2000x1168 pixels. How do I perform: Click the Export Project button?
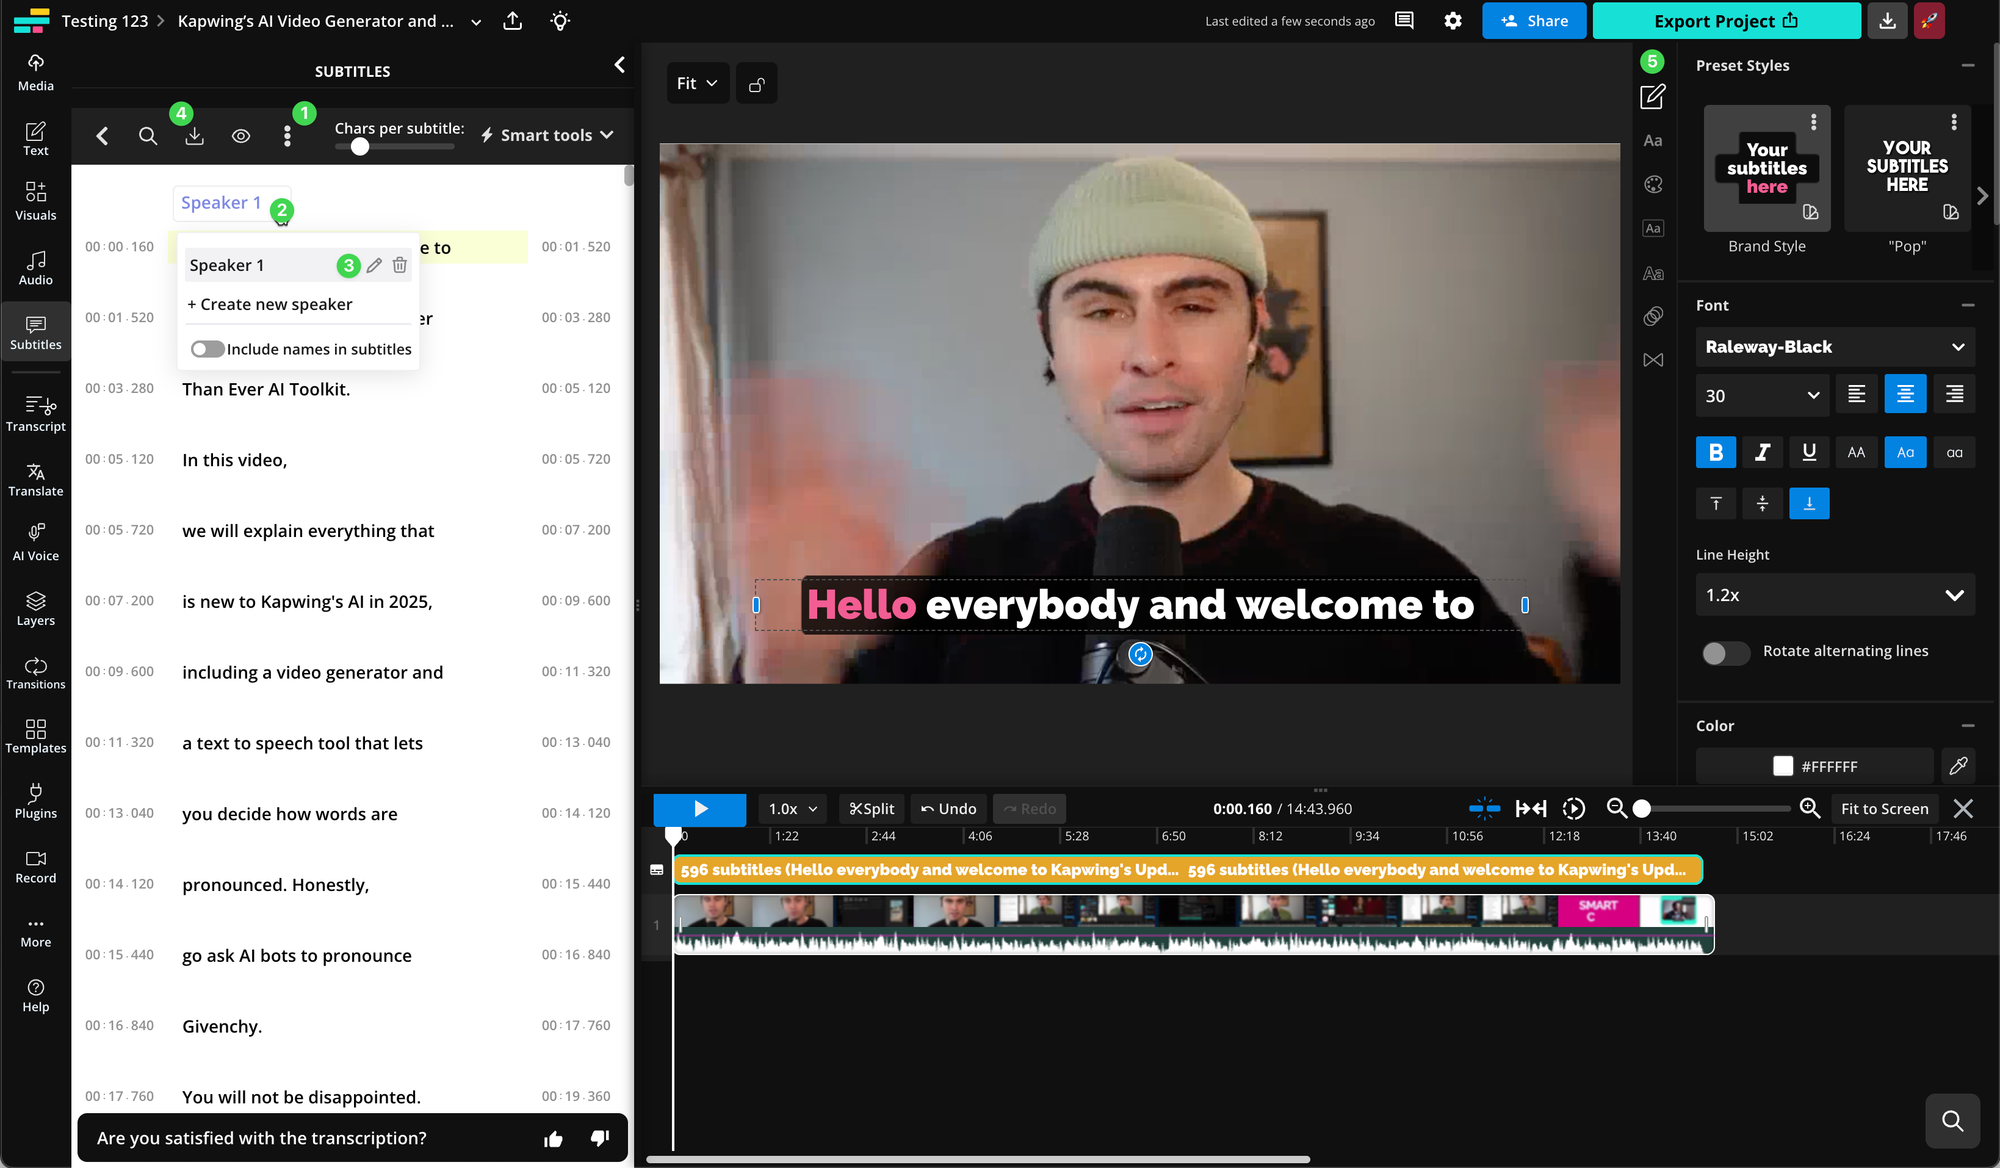1725,21
